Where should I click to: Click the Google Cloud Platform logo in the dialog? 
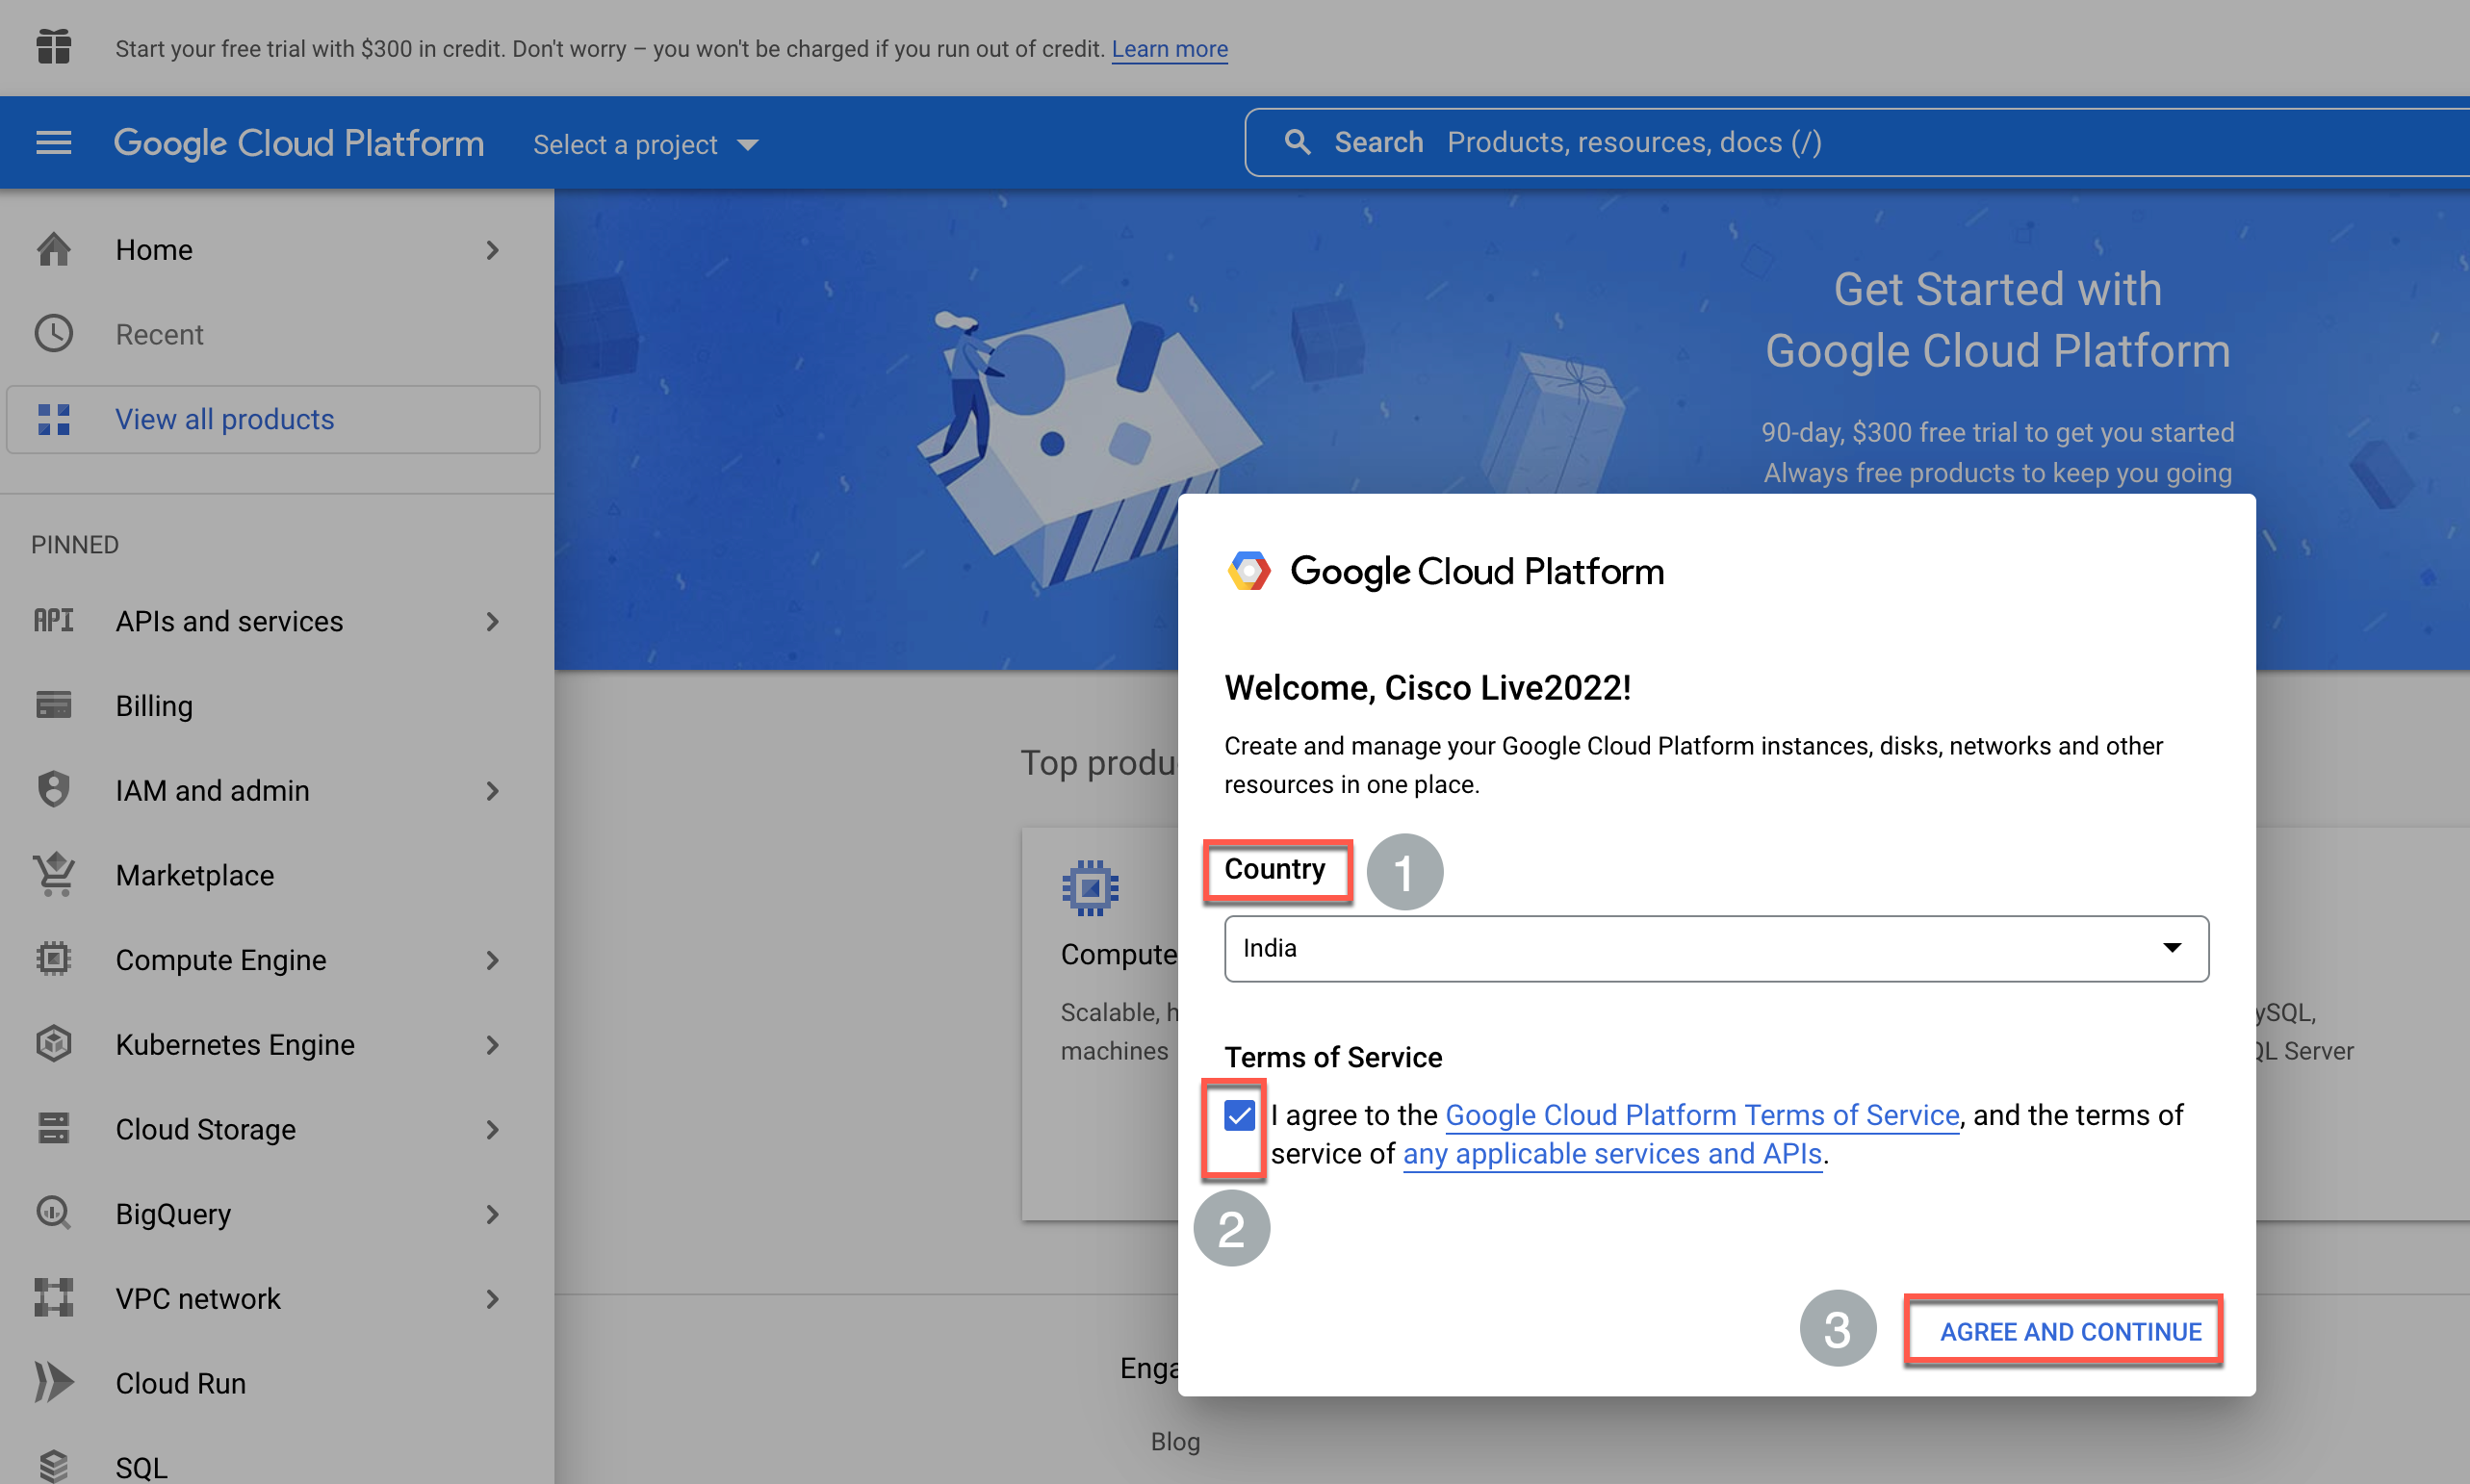coord(1445,571)
